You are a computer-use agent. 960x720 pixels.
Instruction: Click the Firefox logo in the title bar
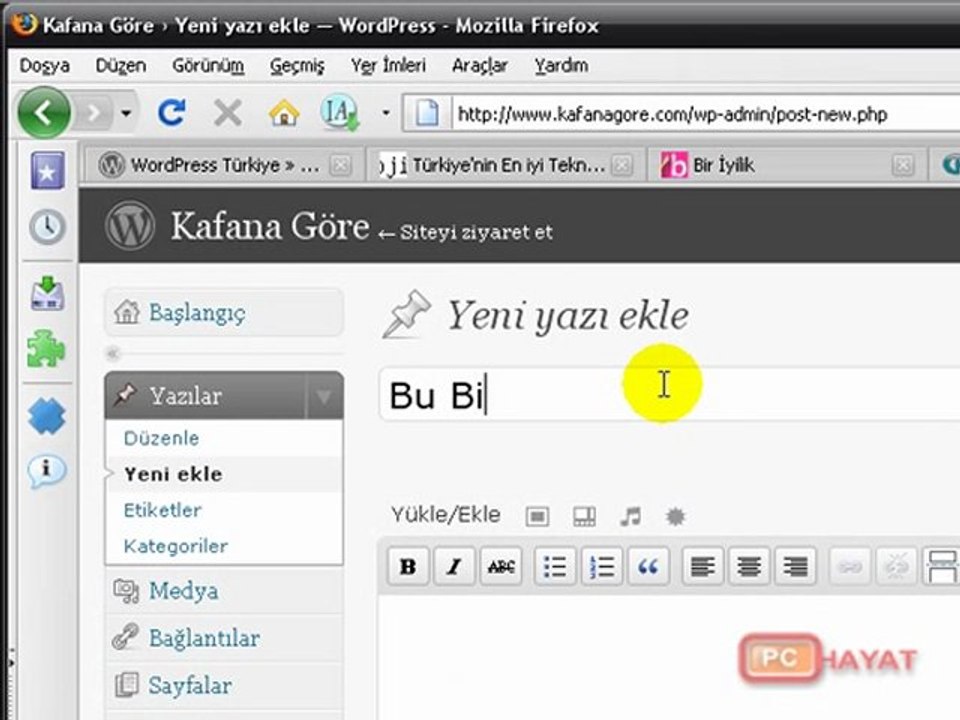[23, 24]
